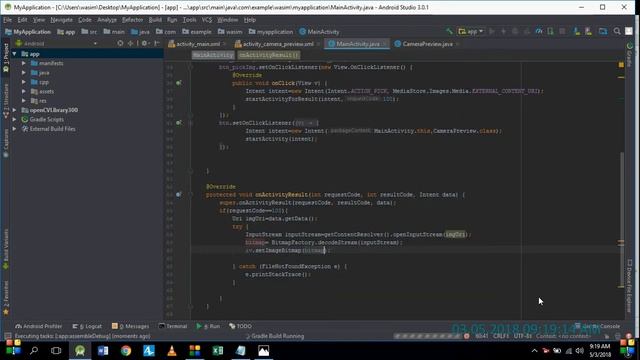The height and width of the screenshot is (360, 640).
Task: Click the project panel settings gear icon
Action: 144,43
